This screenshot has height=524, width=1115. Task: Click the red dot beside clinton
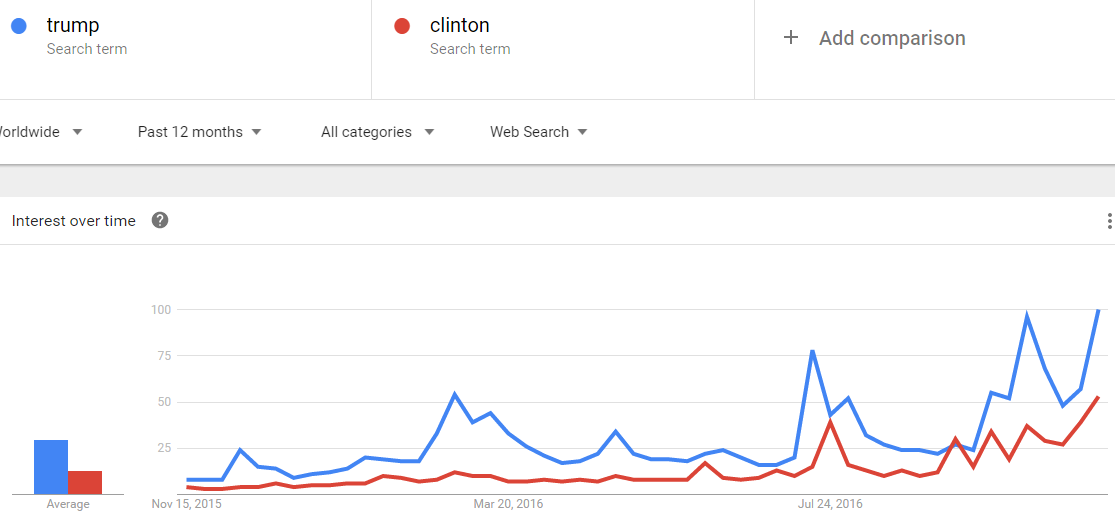(402, 26)
